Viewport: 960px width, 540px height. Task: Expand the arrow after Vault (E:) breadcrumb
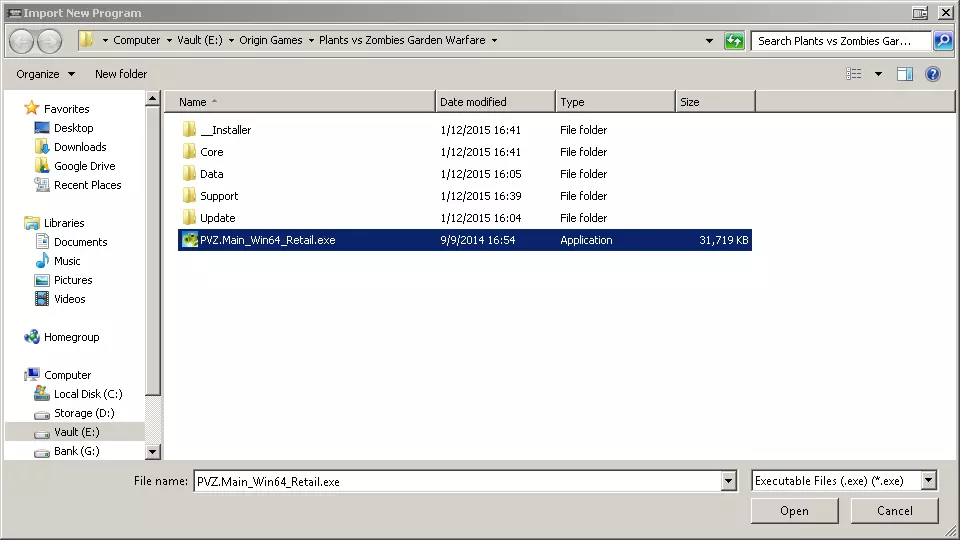[x=231, y=40]
